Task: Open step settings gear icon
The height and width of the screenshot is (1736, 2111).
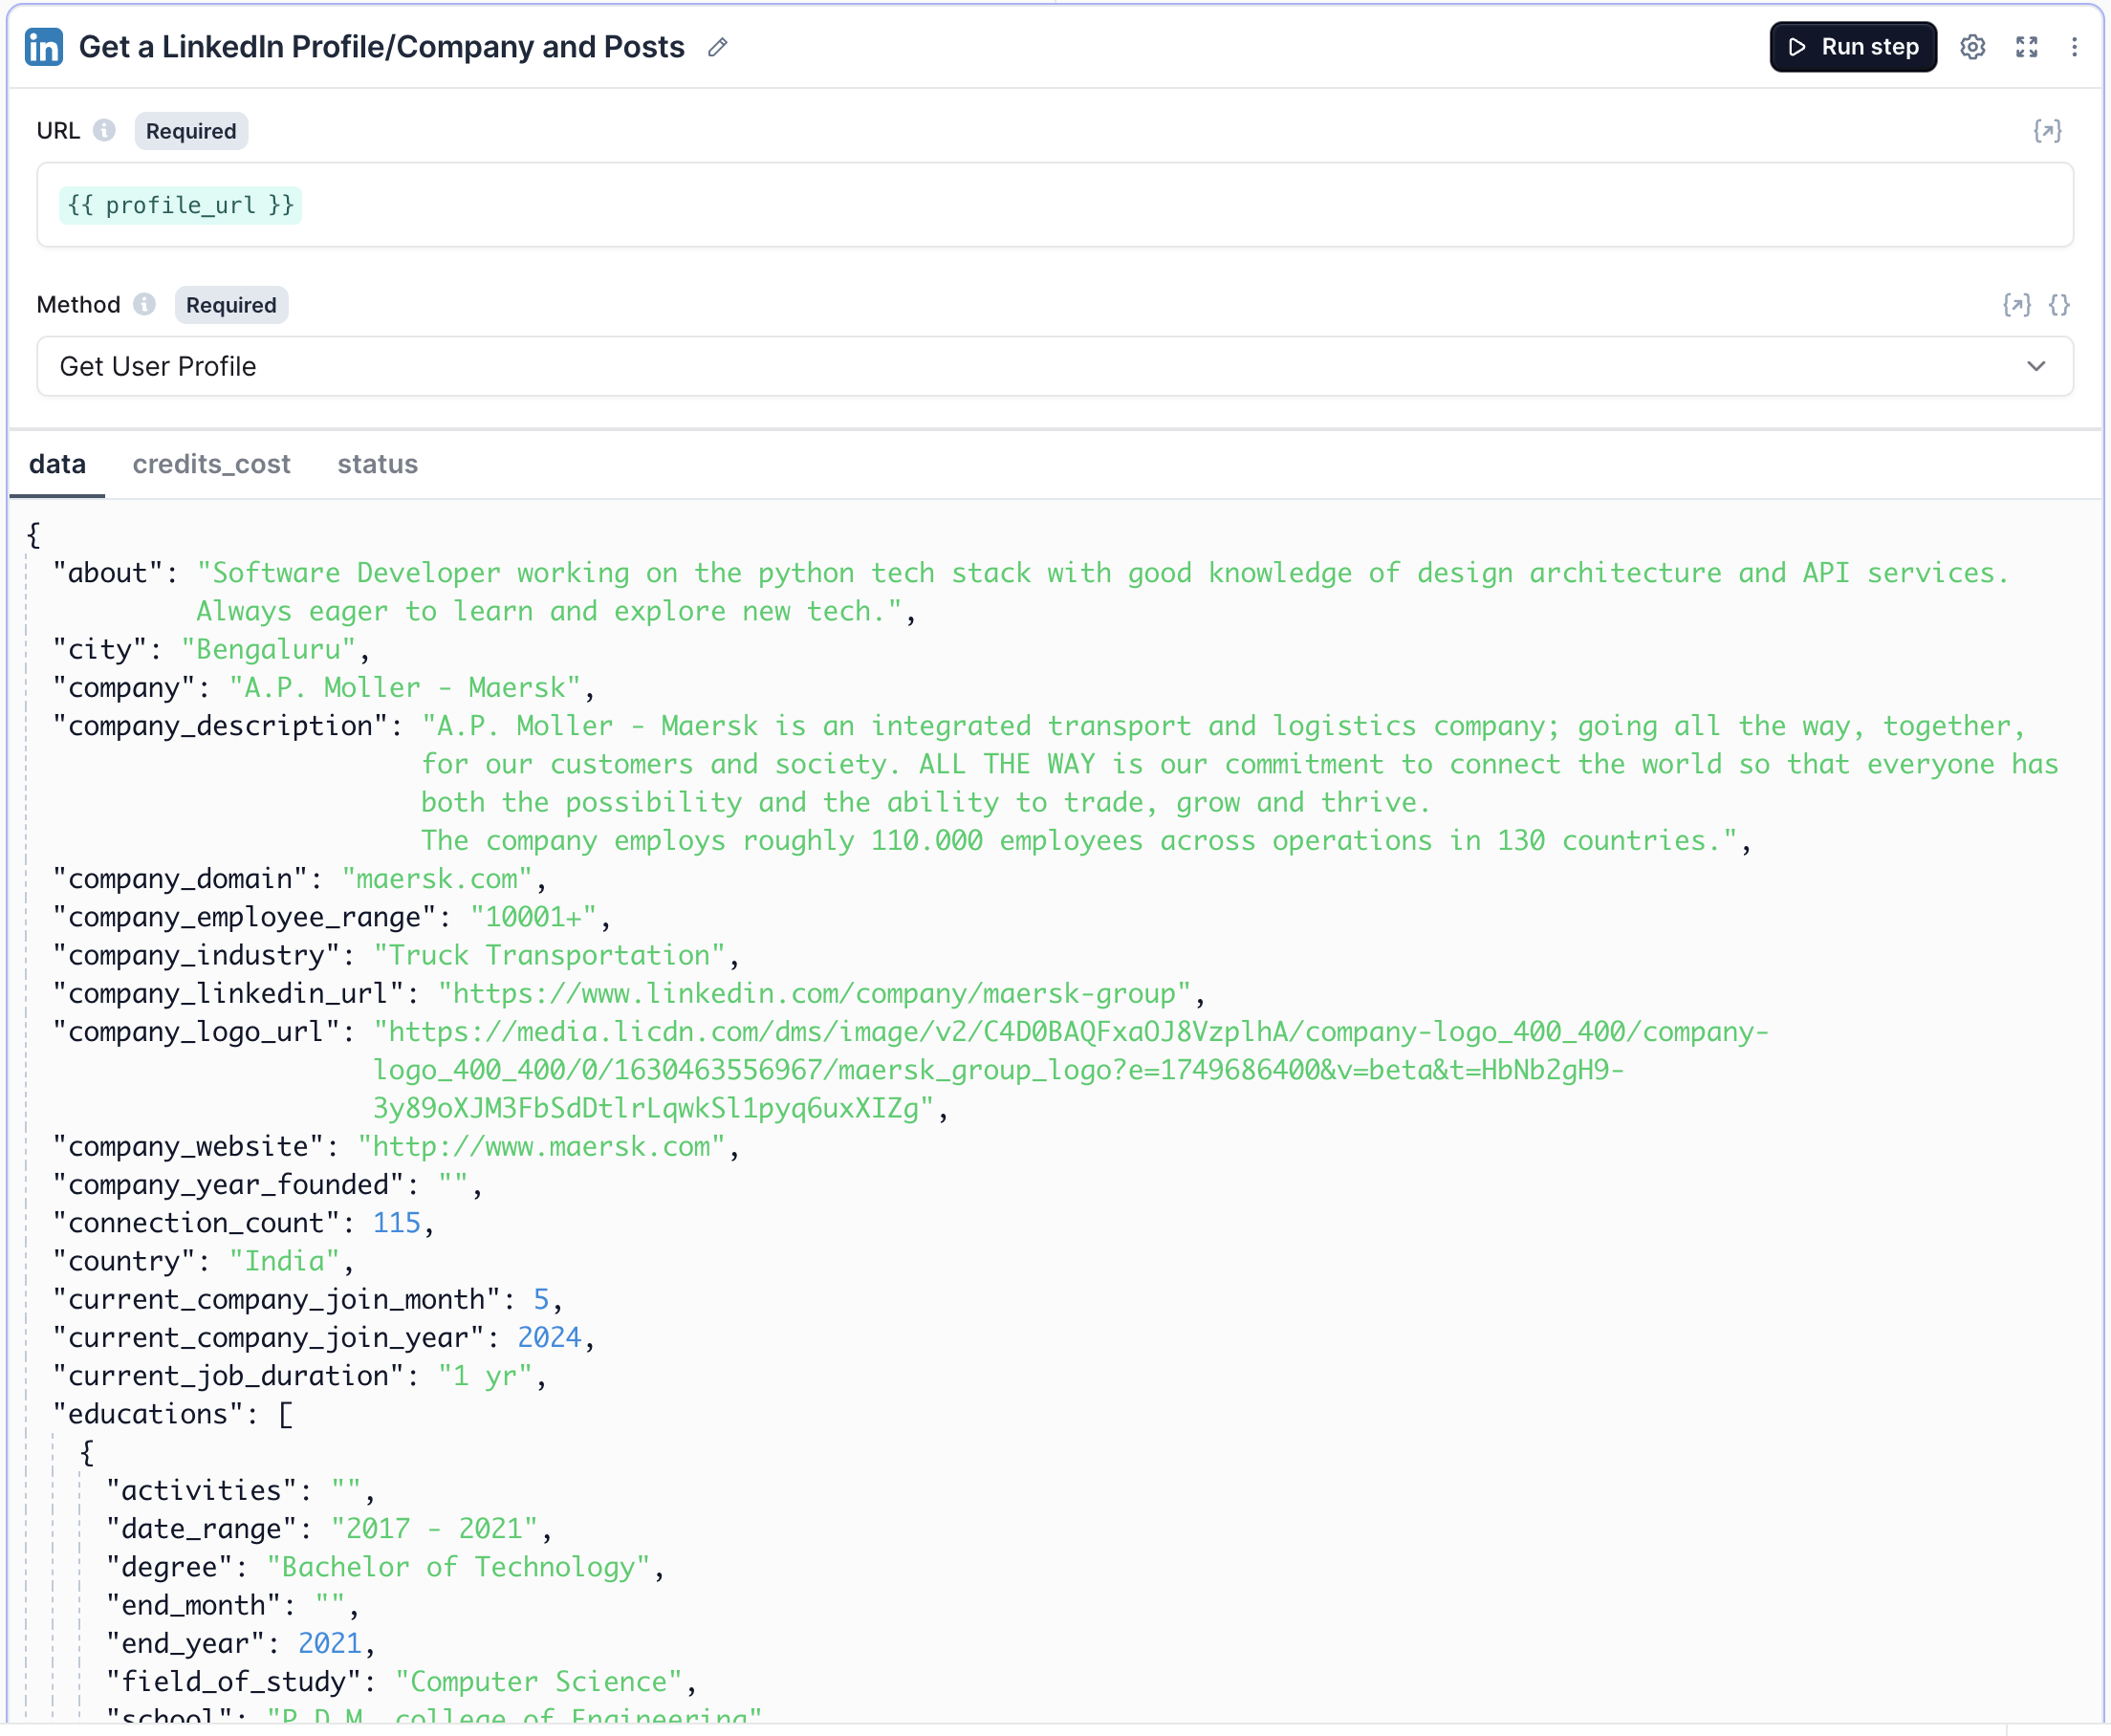Action: coord(1972,47)
